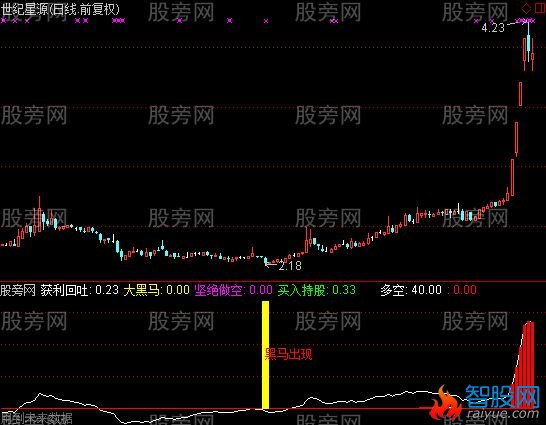
Task: Select the magenta 坚绝做空: 0.00 indicator label
Action: click(x=233, y=290)
